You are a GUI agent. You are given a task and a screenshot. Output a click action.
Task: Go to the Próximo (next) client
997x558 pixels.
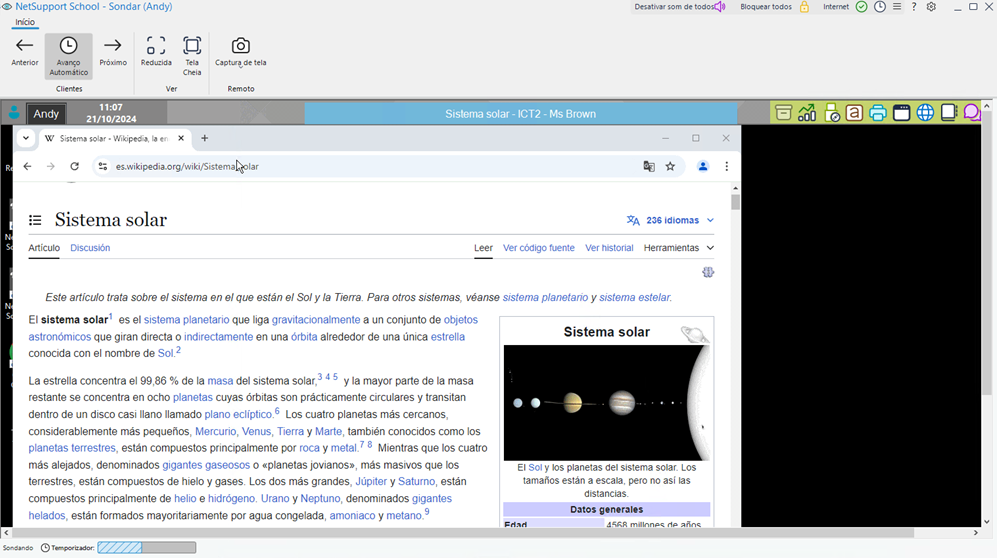point(113,52)
